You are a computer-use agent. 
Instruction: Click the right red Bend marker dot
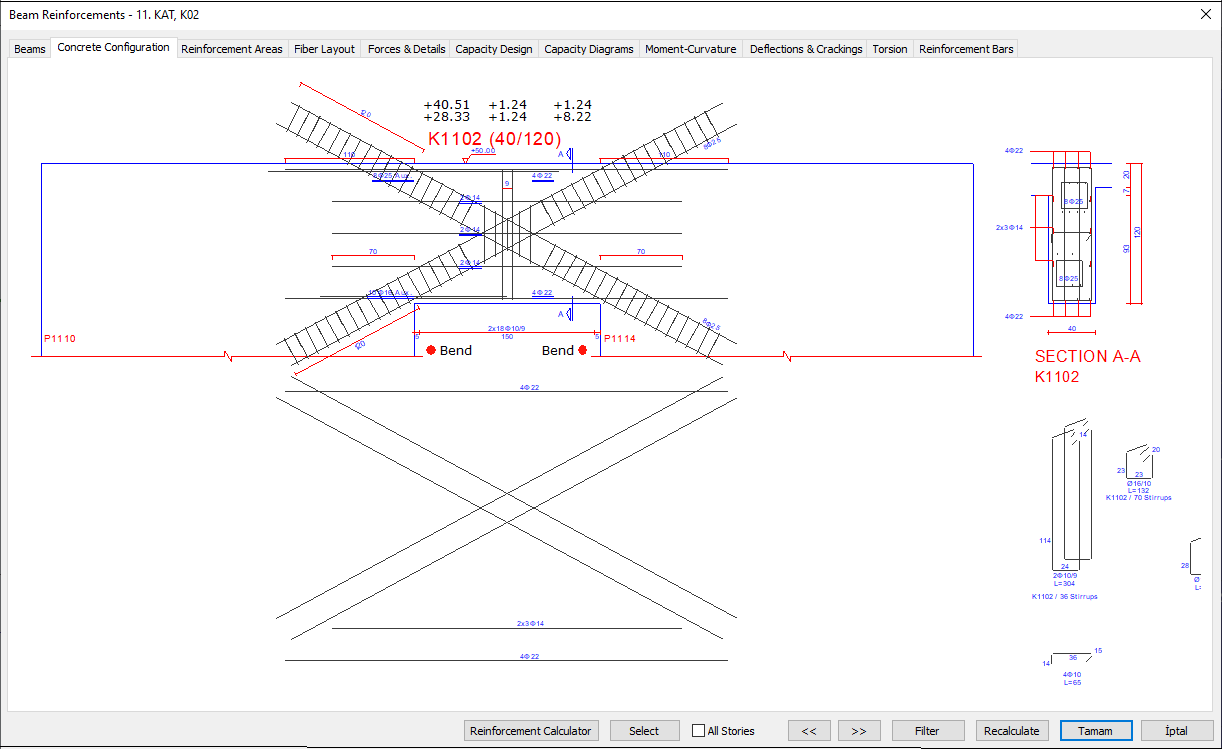click(x=583, y=350)
